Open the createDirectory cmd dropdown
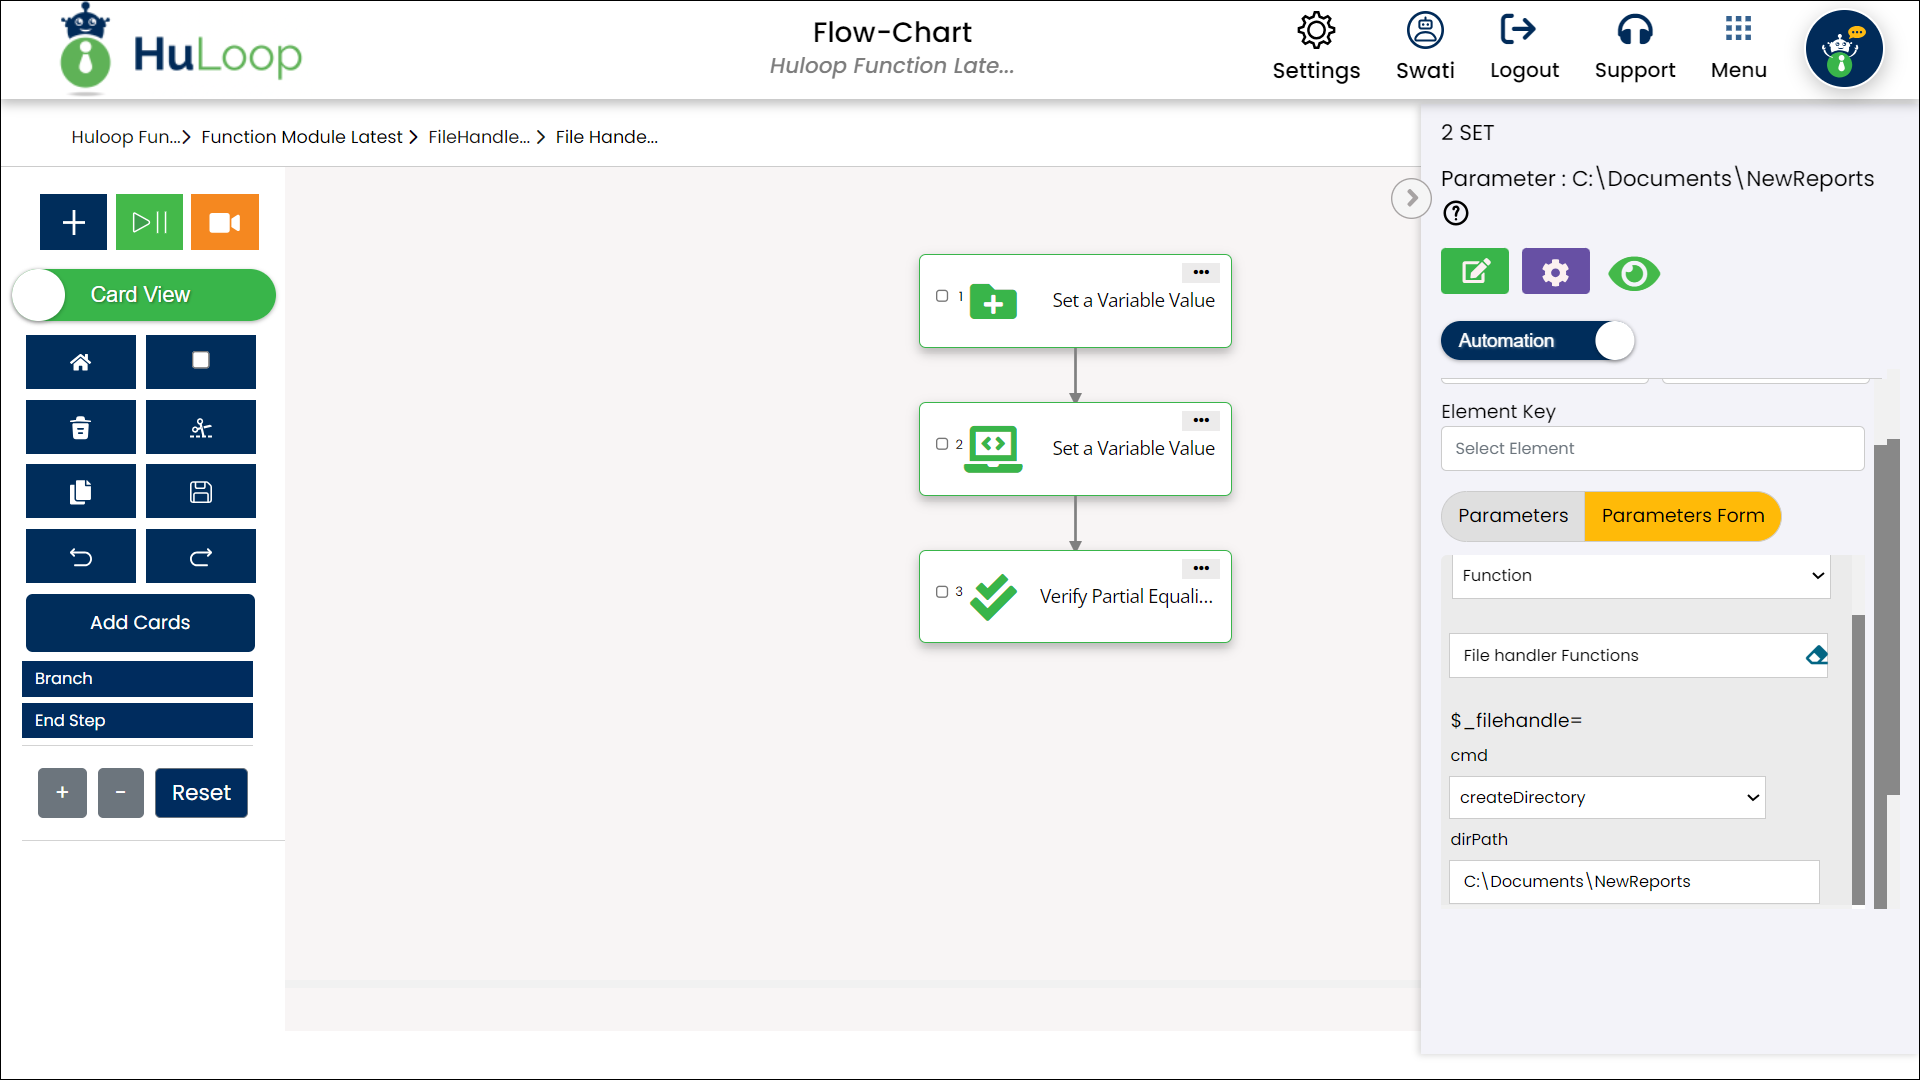Screen dimensions: 1920x1080 (x=1607, y=798)
